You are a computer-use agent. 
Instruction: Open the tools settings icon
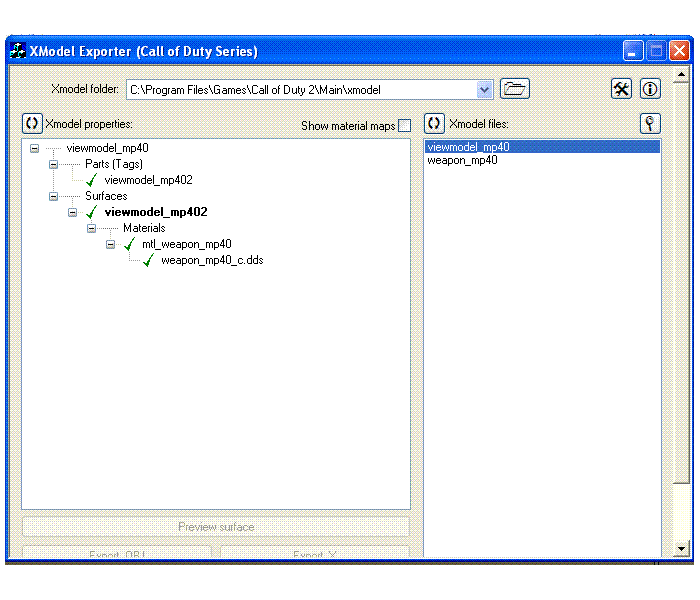coord(621,88)
